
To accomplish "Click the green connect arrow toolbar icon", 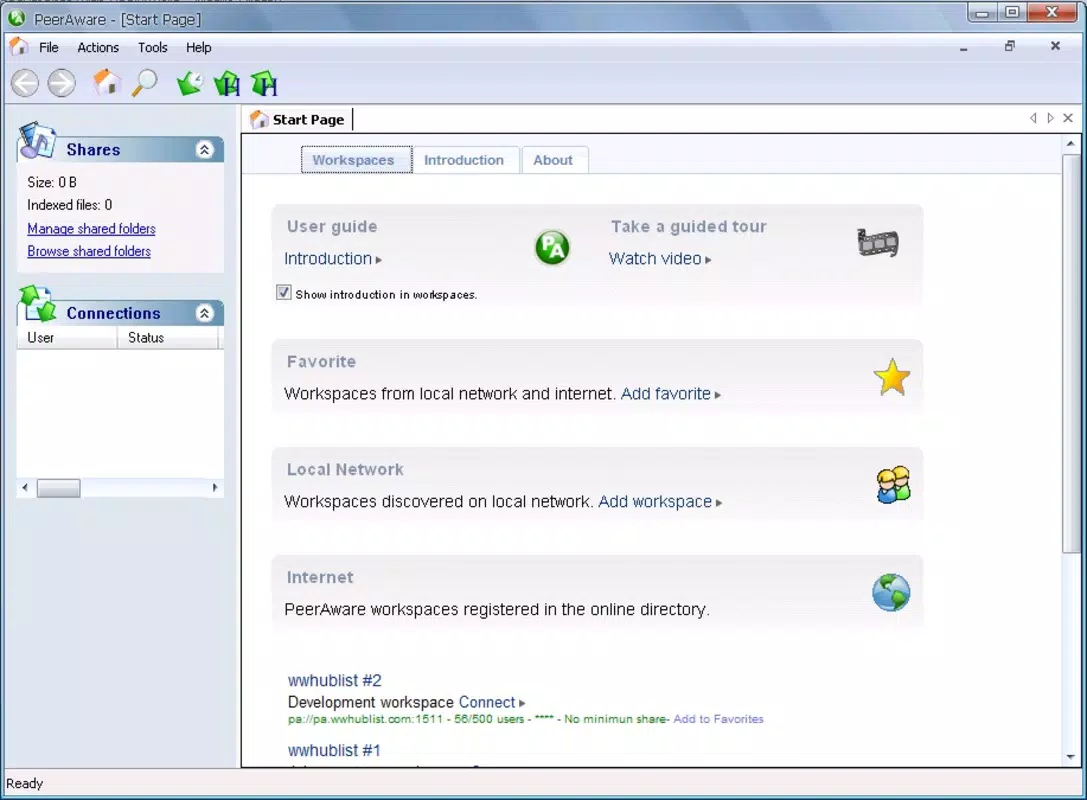I will pos(189,84).
